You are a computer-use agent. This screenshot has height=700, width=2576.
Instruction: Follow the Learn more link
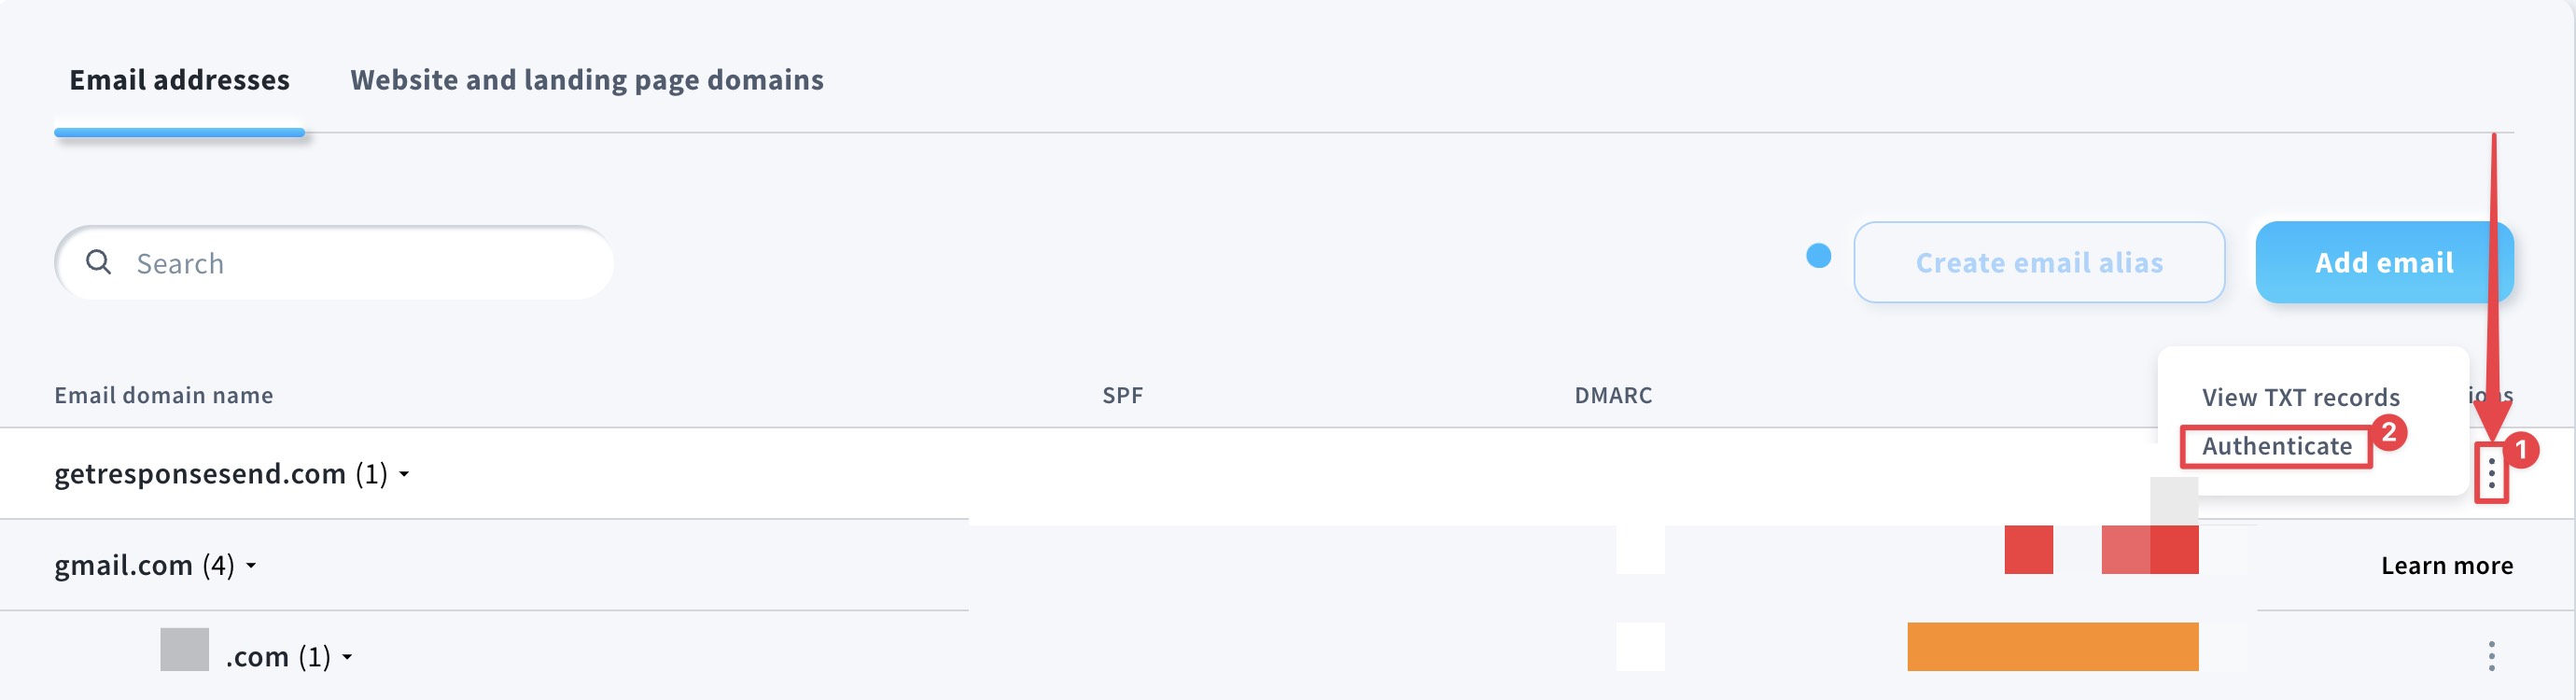(2446, 566)
